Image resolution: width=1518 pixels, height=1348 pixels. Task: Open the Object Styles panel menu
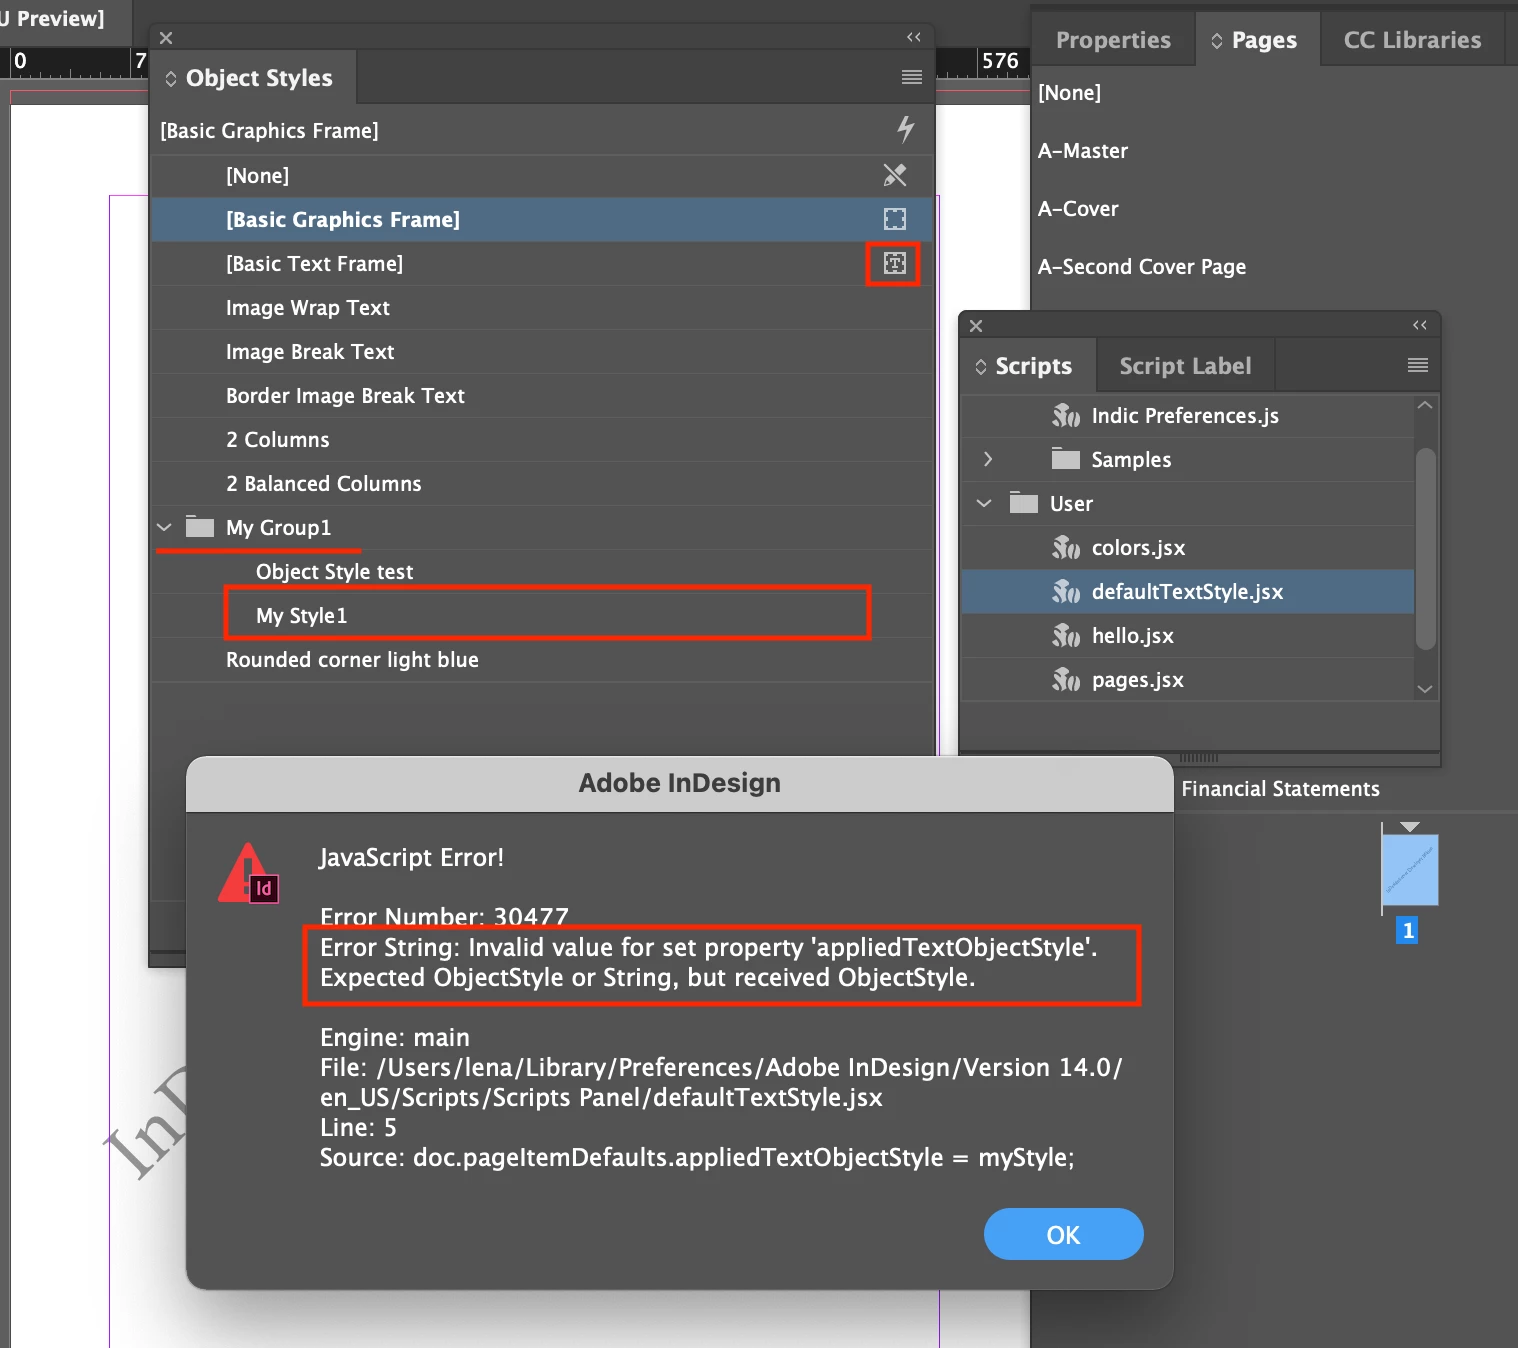click(x=912, y=77)
